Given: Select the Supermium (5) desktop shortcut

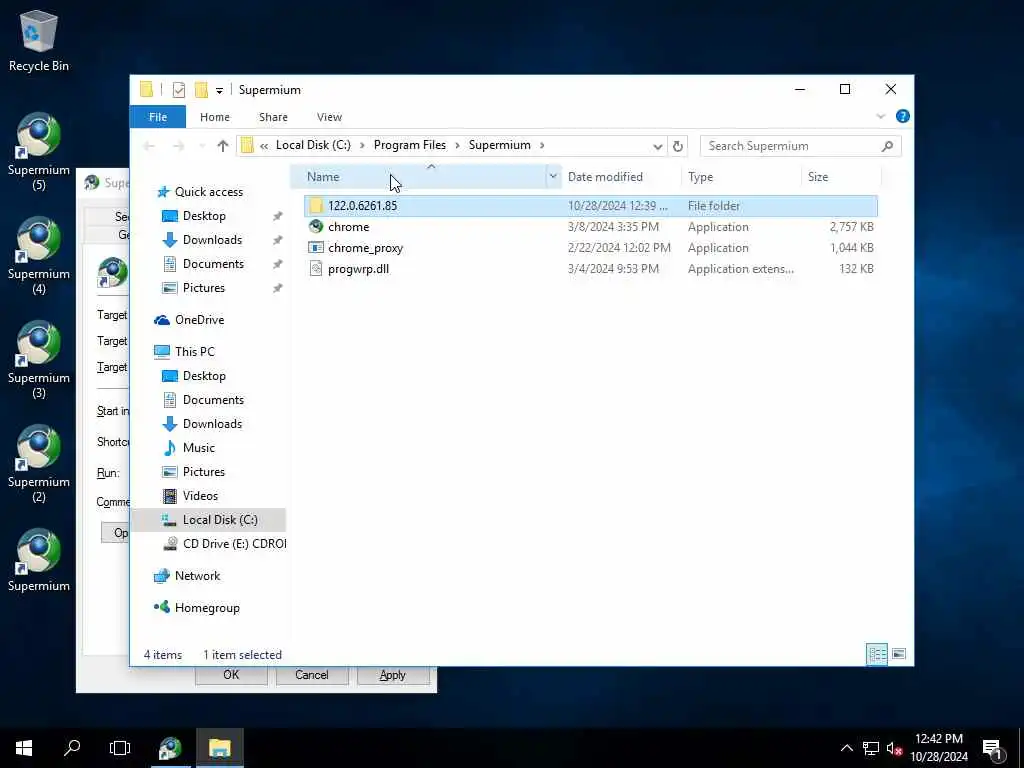Looking at the screenshot, I should pos(39,152).
